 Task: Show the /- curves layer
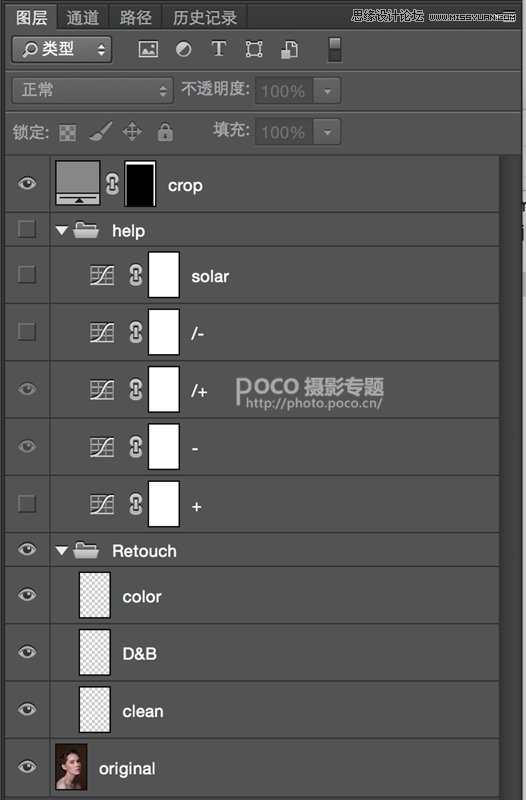[27, 332]
